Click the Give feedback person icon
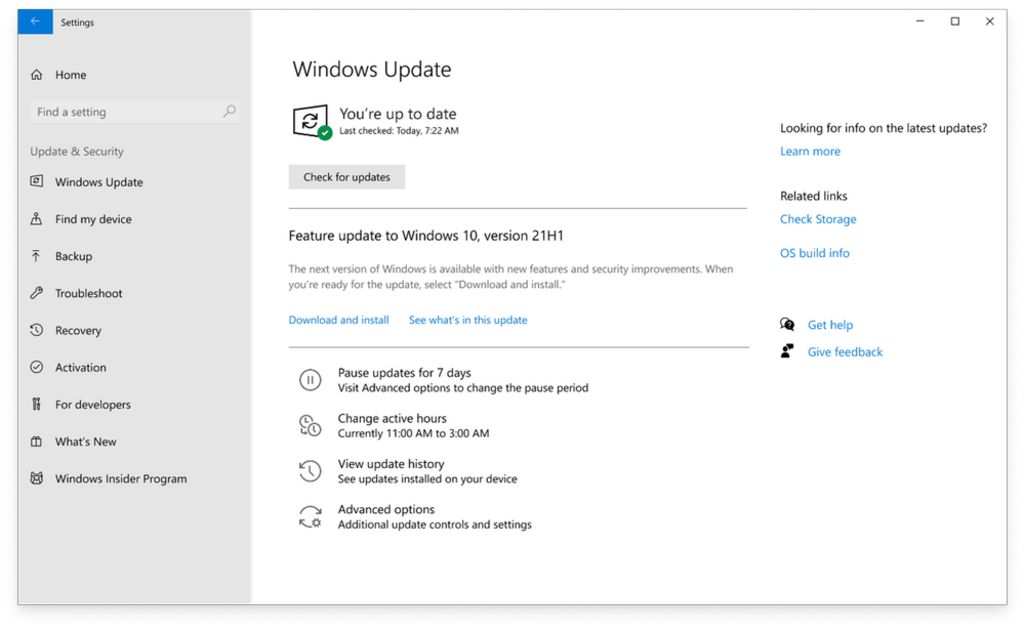The height and width of the screenshot is (629, 1024). pos(788,351)
